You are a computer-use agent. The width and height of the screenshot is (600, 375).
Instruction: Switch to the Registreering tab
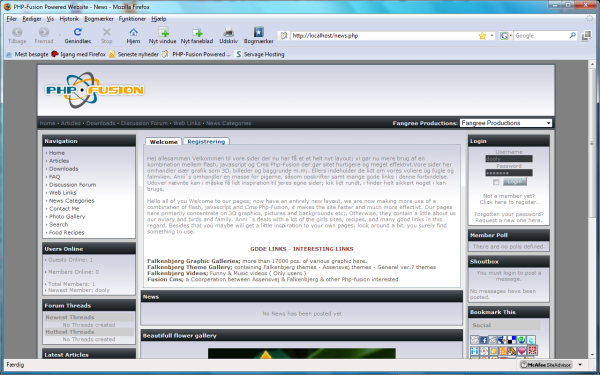click(206, 141)
